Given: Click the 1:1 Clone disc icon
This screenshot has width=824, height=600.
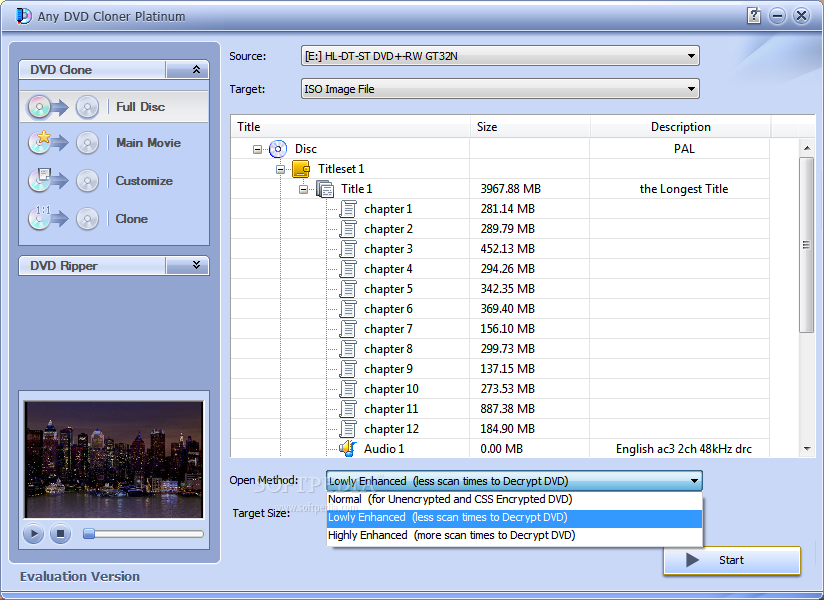Looking at the screenshot, I should tap(63, 218).
